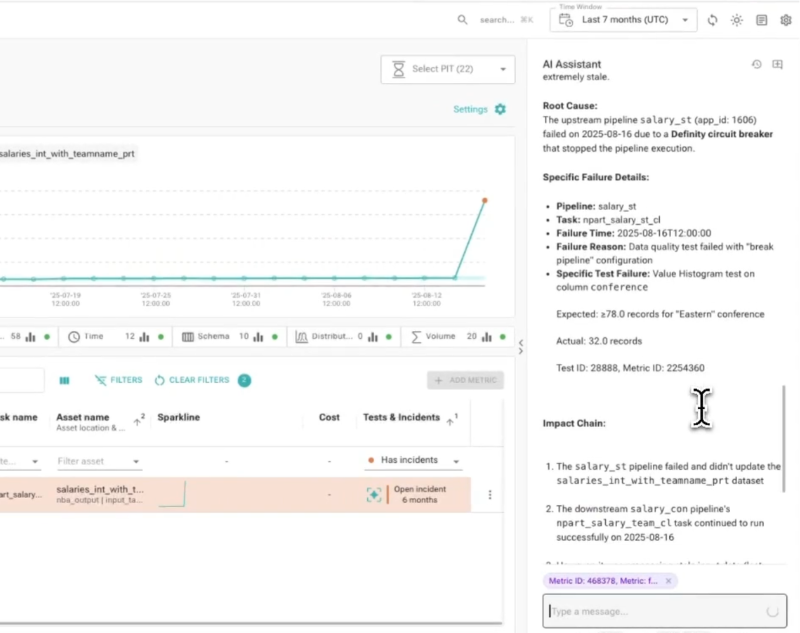Click the FILTERS button
This screenshot has width=800, height=633.
coord(118,380)
